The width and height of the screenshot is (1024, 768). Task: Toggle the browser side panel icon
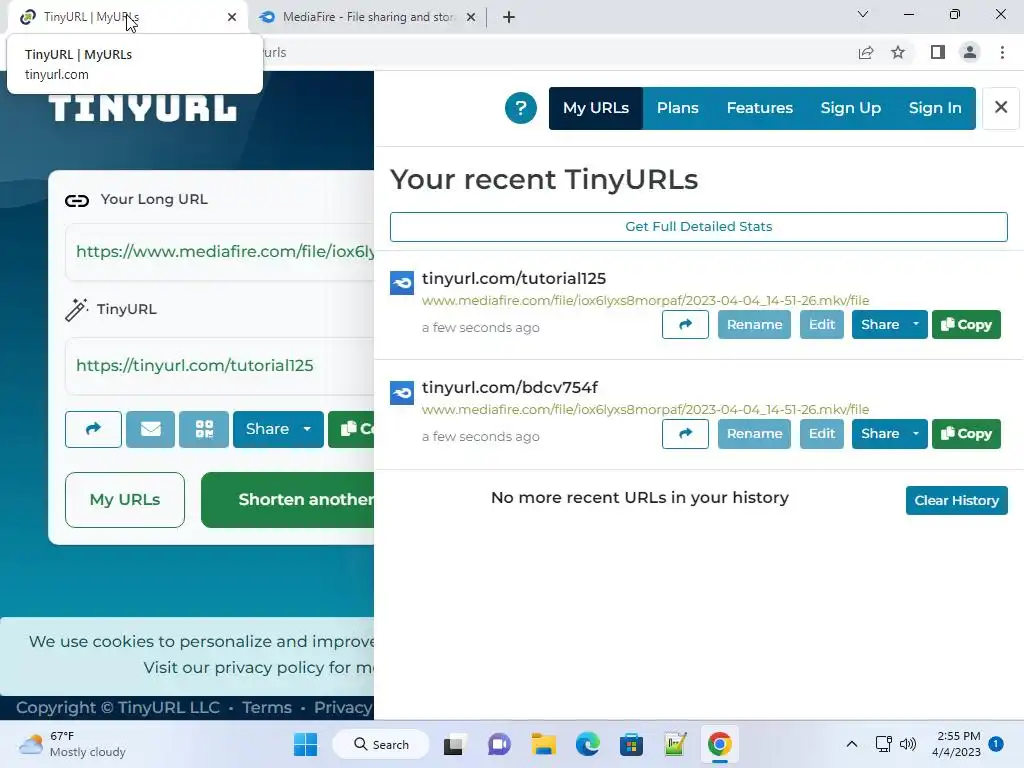click(x=938, y=52)
